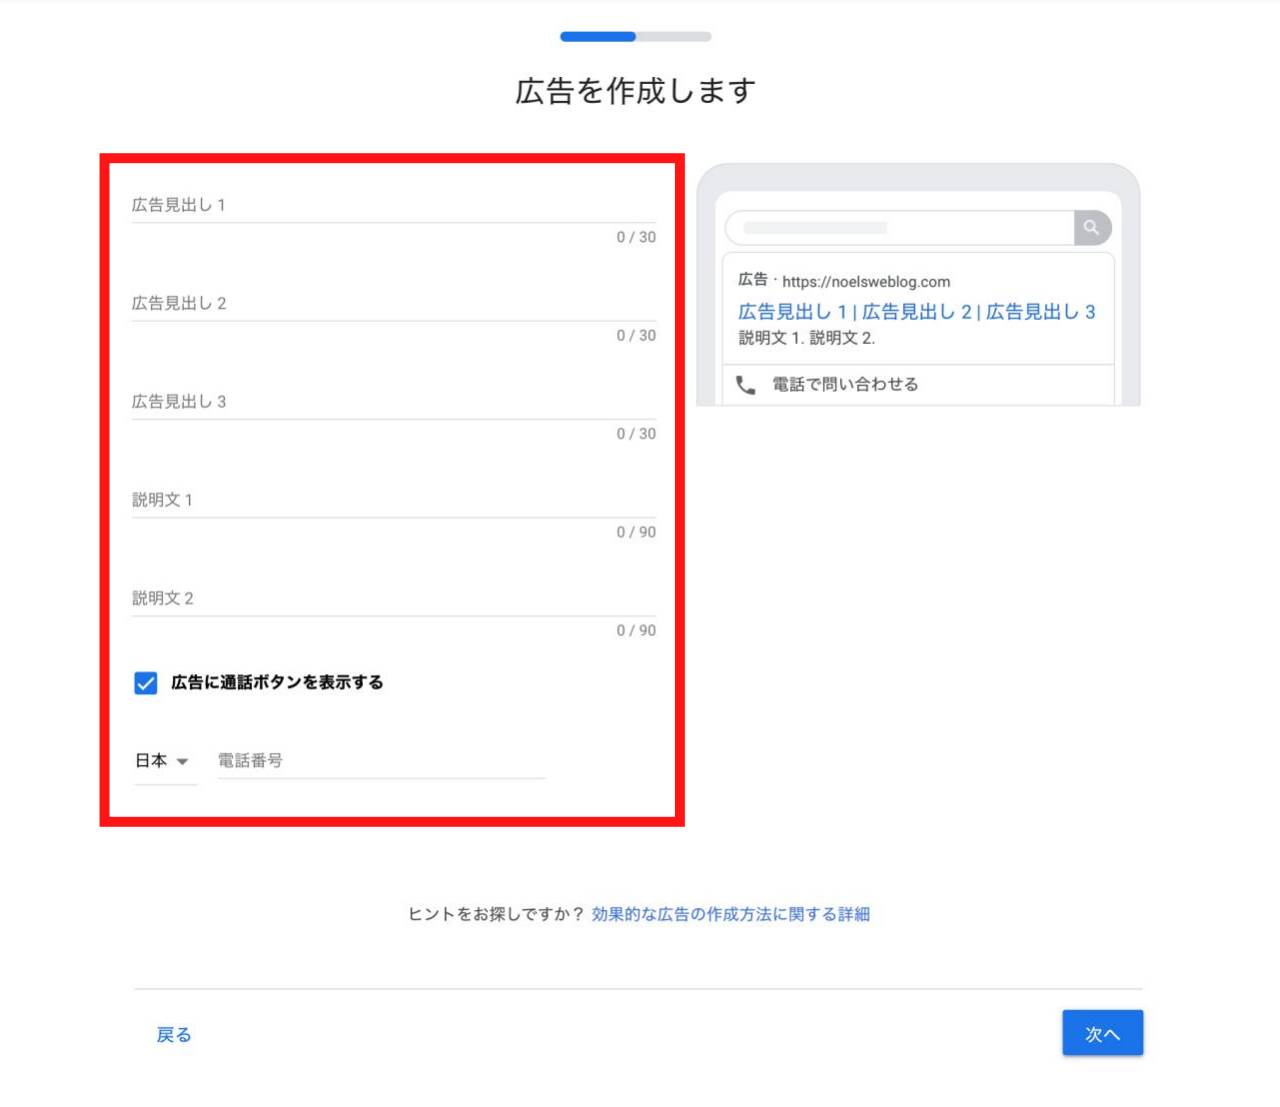Select the 説明文 2 text field
Viewport: 1280px width, 1107px height.
tap(393, 598)
